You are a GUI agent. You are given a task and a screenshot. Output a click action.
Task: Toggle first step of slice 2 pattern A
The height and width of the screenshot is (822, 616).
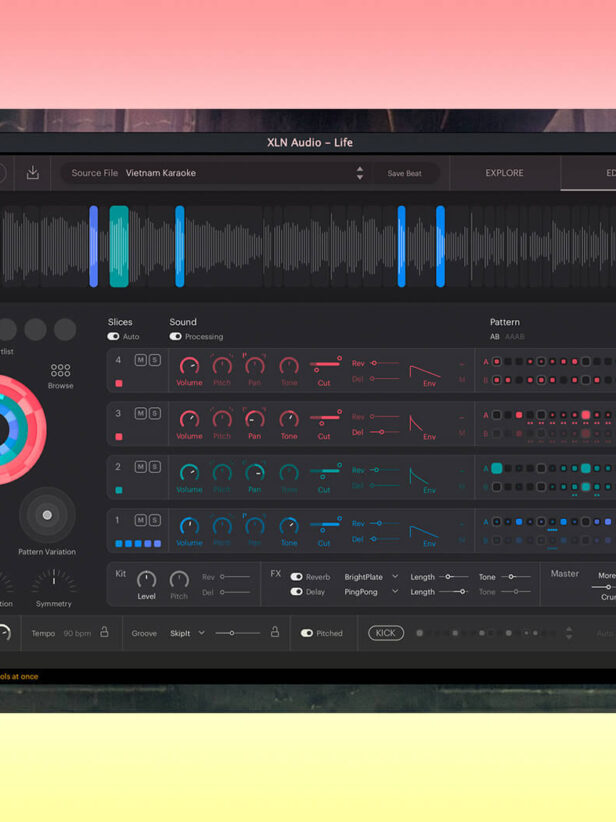coord(496,468)
